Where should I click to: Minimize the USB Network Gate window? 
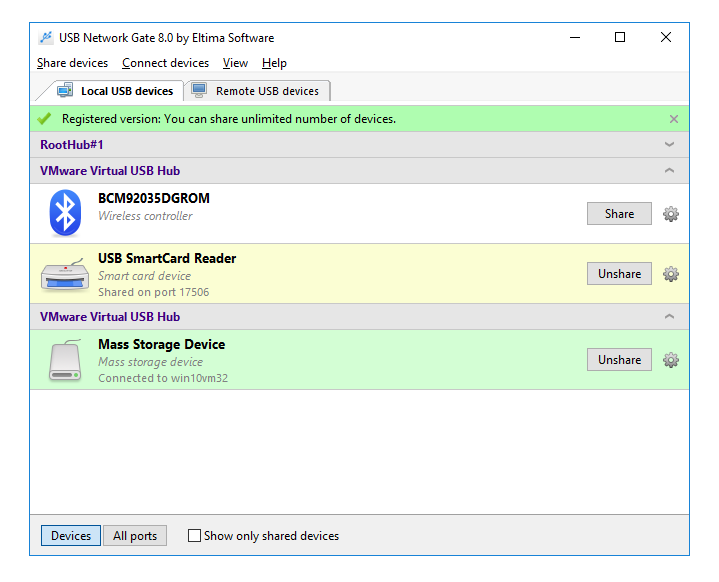point(575,37)
